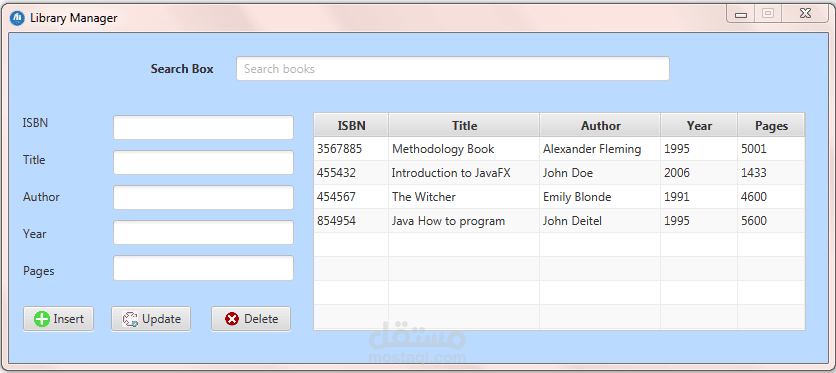Sort table by Year column header
836x373 pixels.
click(699, 125)
